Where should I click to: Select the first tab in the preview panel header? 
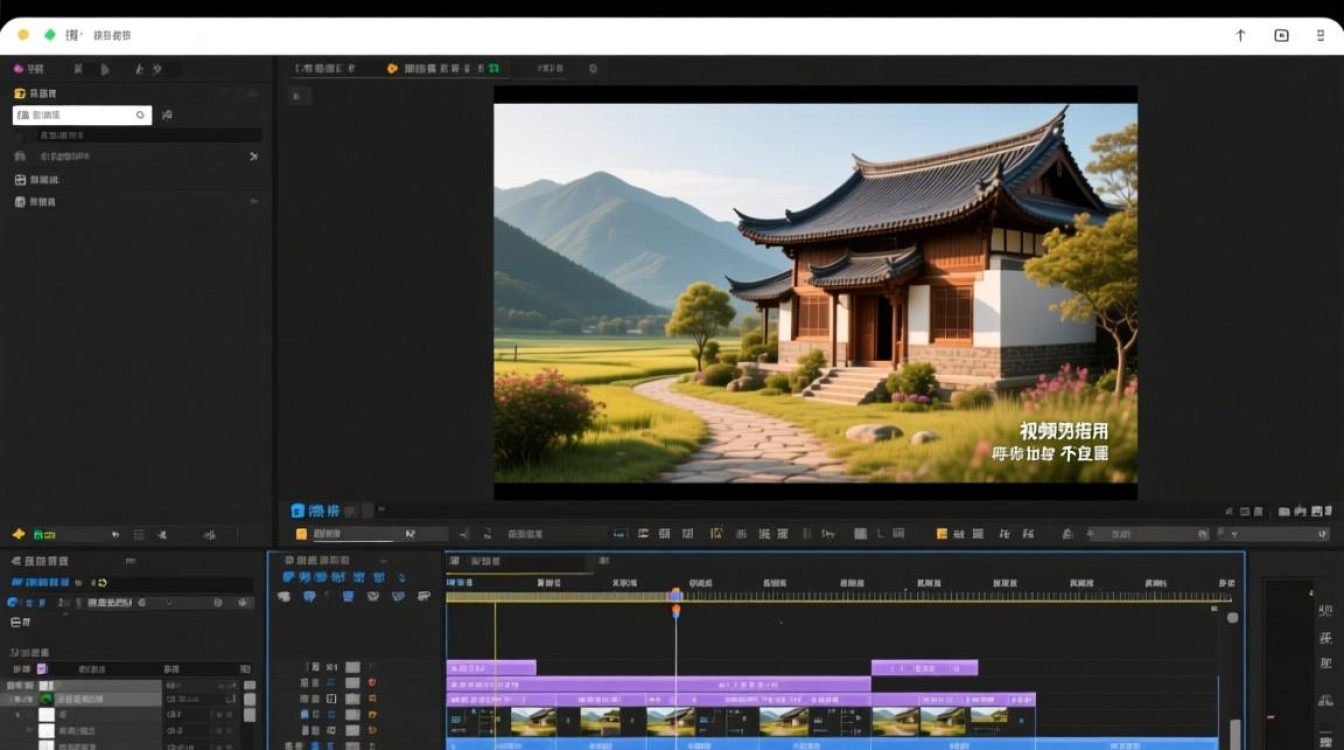325,69
